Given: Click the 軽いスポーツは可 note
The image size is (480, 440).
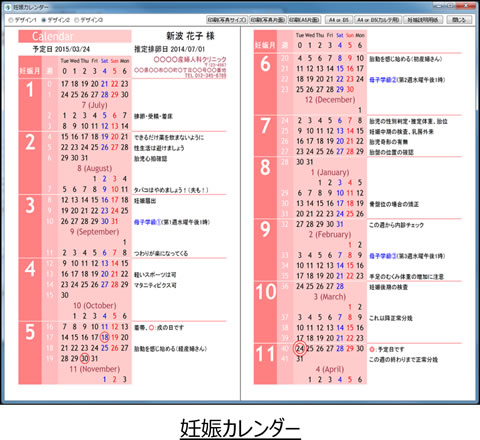Looking at the screenshot, I should (x=155, y=275).
